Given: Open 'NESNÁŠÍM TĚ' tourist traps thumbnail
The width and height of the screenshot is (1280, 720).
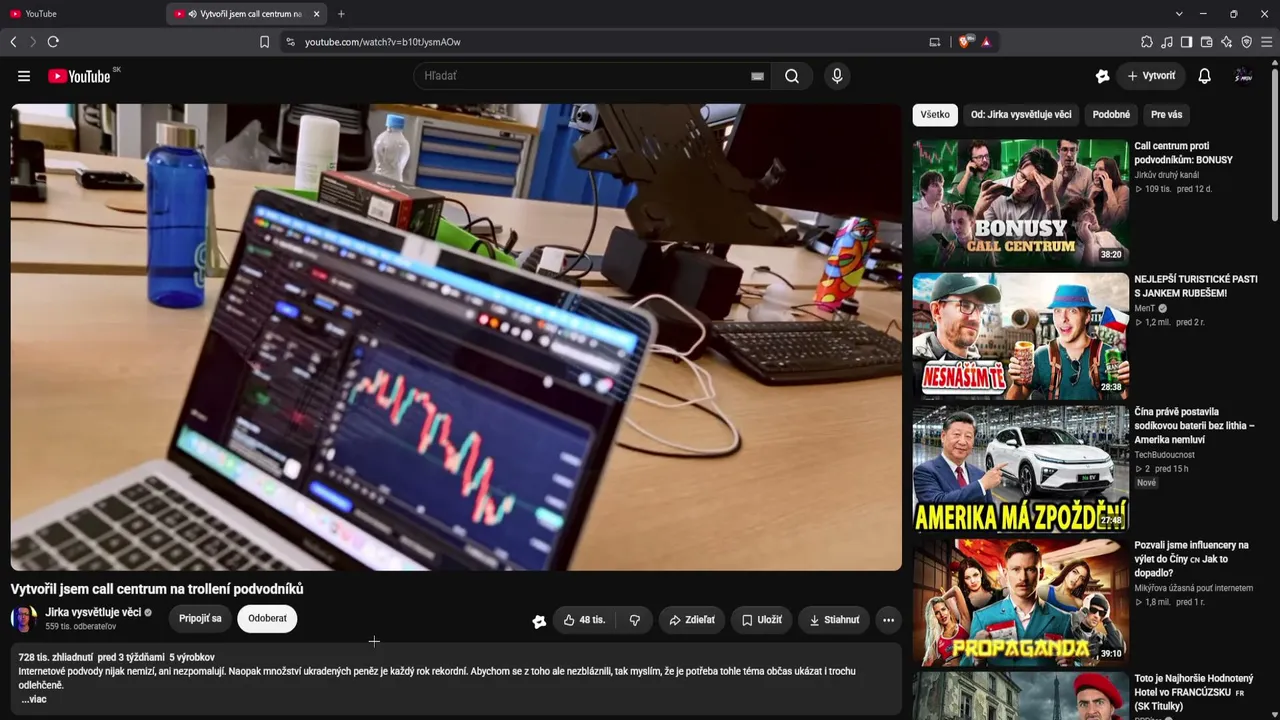Looking at the screenshot, I should click(x=1020, y=335).
